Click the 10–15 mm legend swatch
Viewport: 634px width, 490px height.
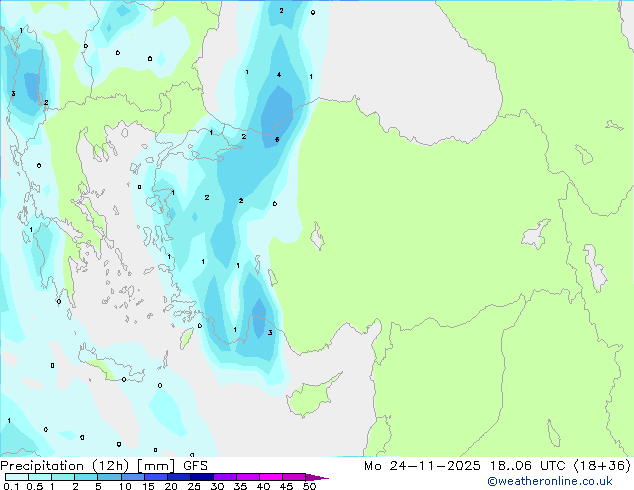(x=132, y=477)
